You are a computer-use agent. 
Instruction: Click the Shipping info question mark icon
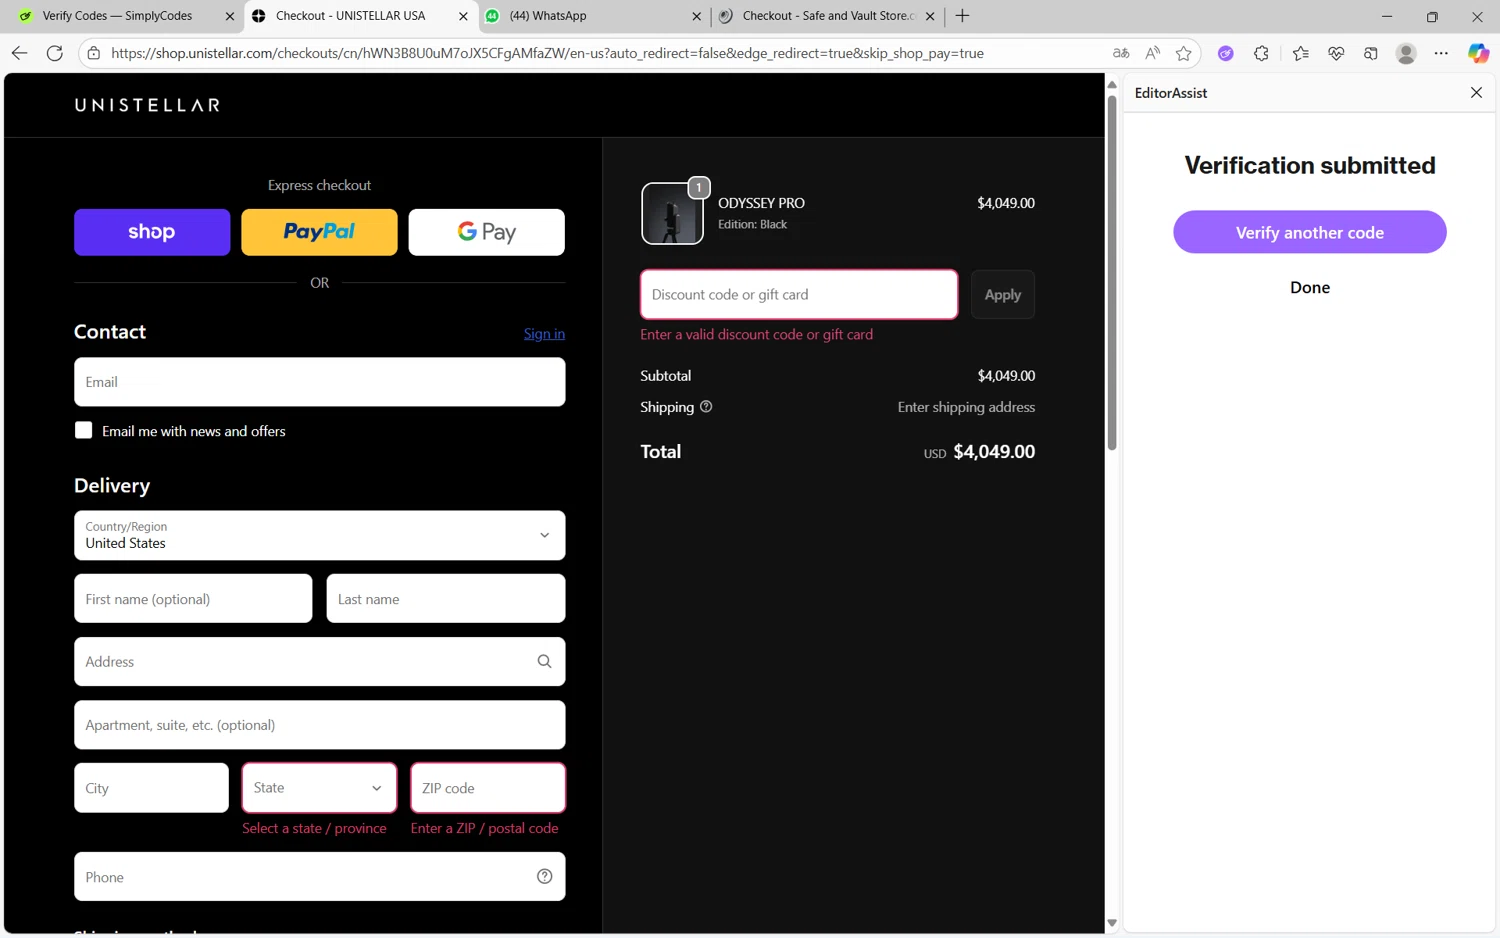click(706, 406)
